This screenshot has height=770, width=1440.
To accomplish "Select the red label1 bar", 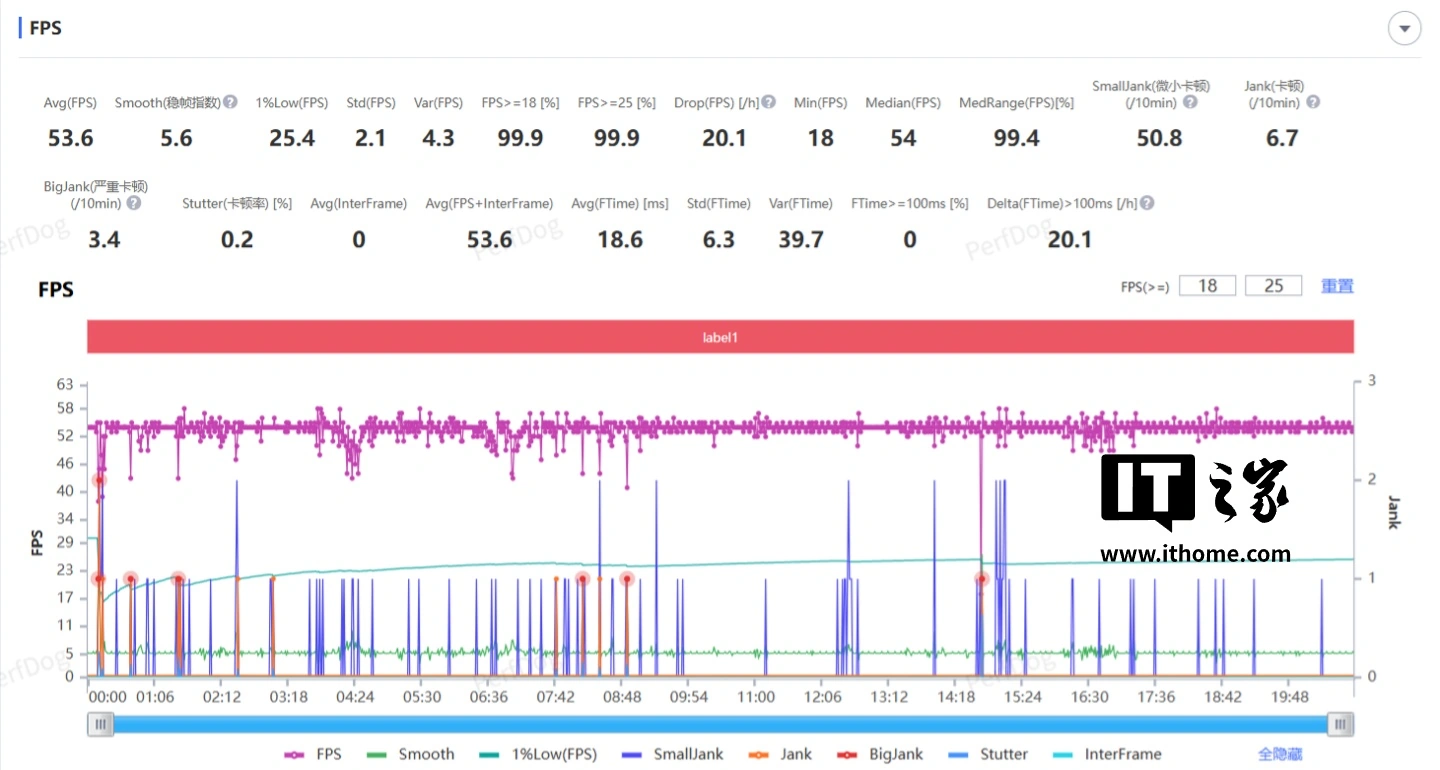I will point(720,337).
